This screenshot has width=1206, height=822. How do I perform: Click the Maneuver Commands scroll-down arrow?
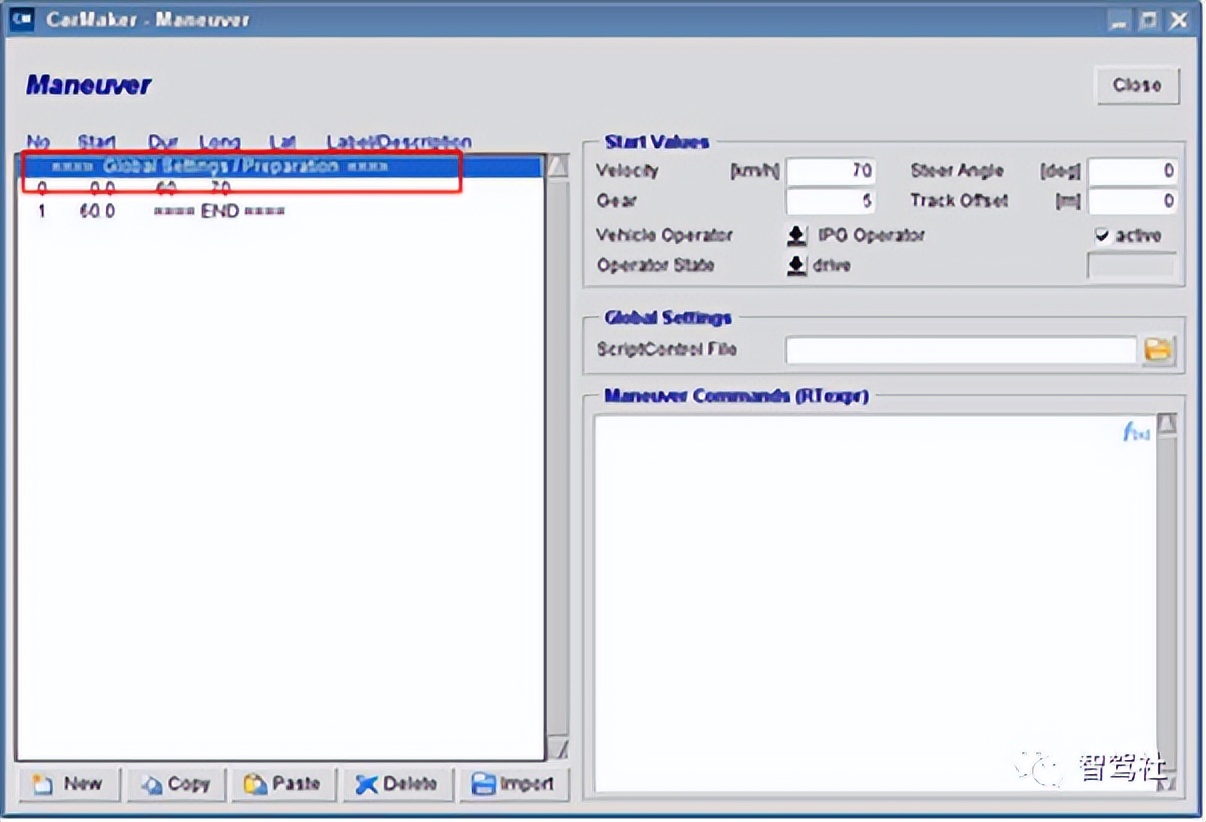1166,783
